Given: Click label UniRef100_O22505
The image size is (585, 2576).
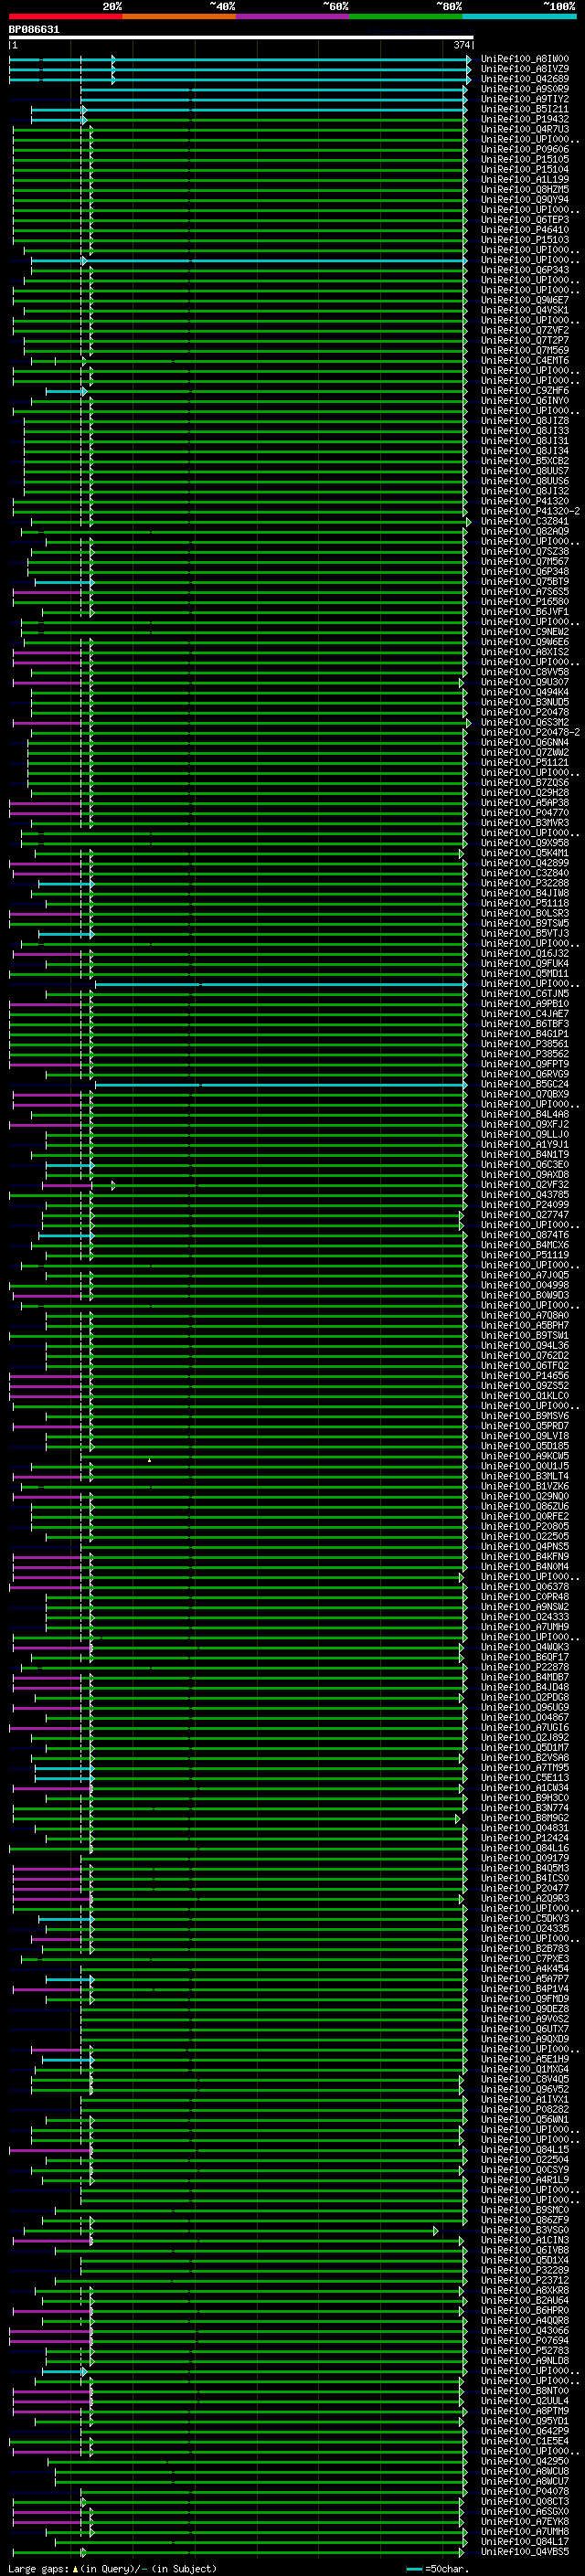Looking at the screenshot, I should pos(525,1537).
